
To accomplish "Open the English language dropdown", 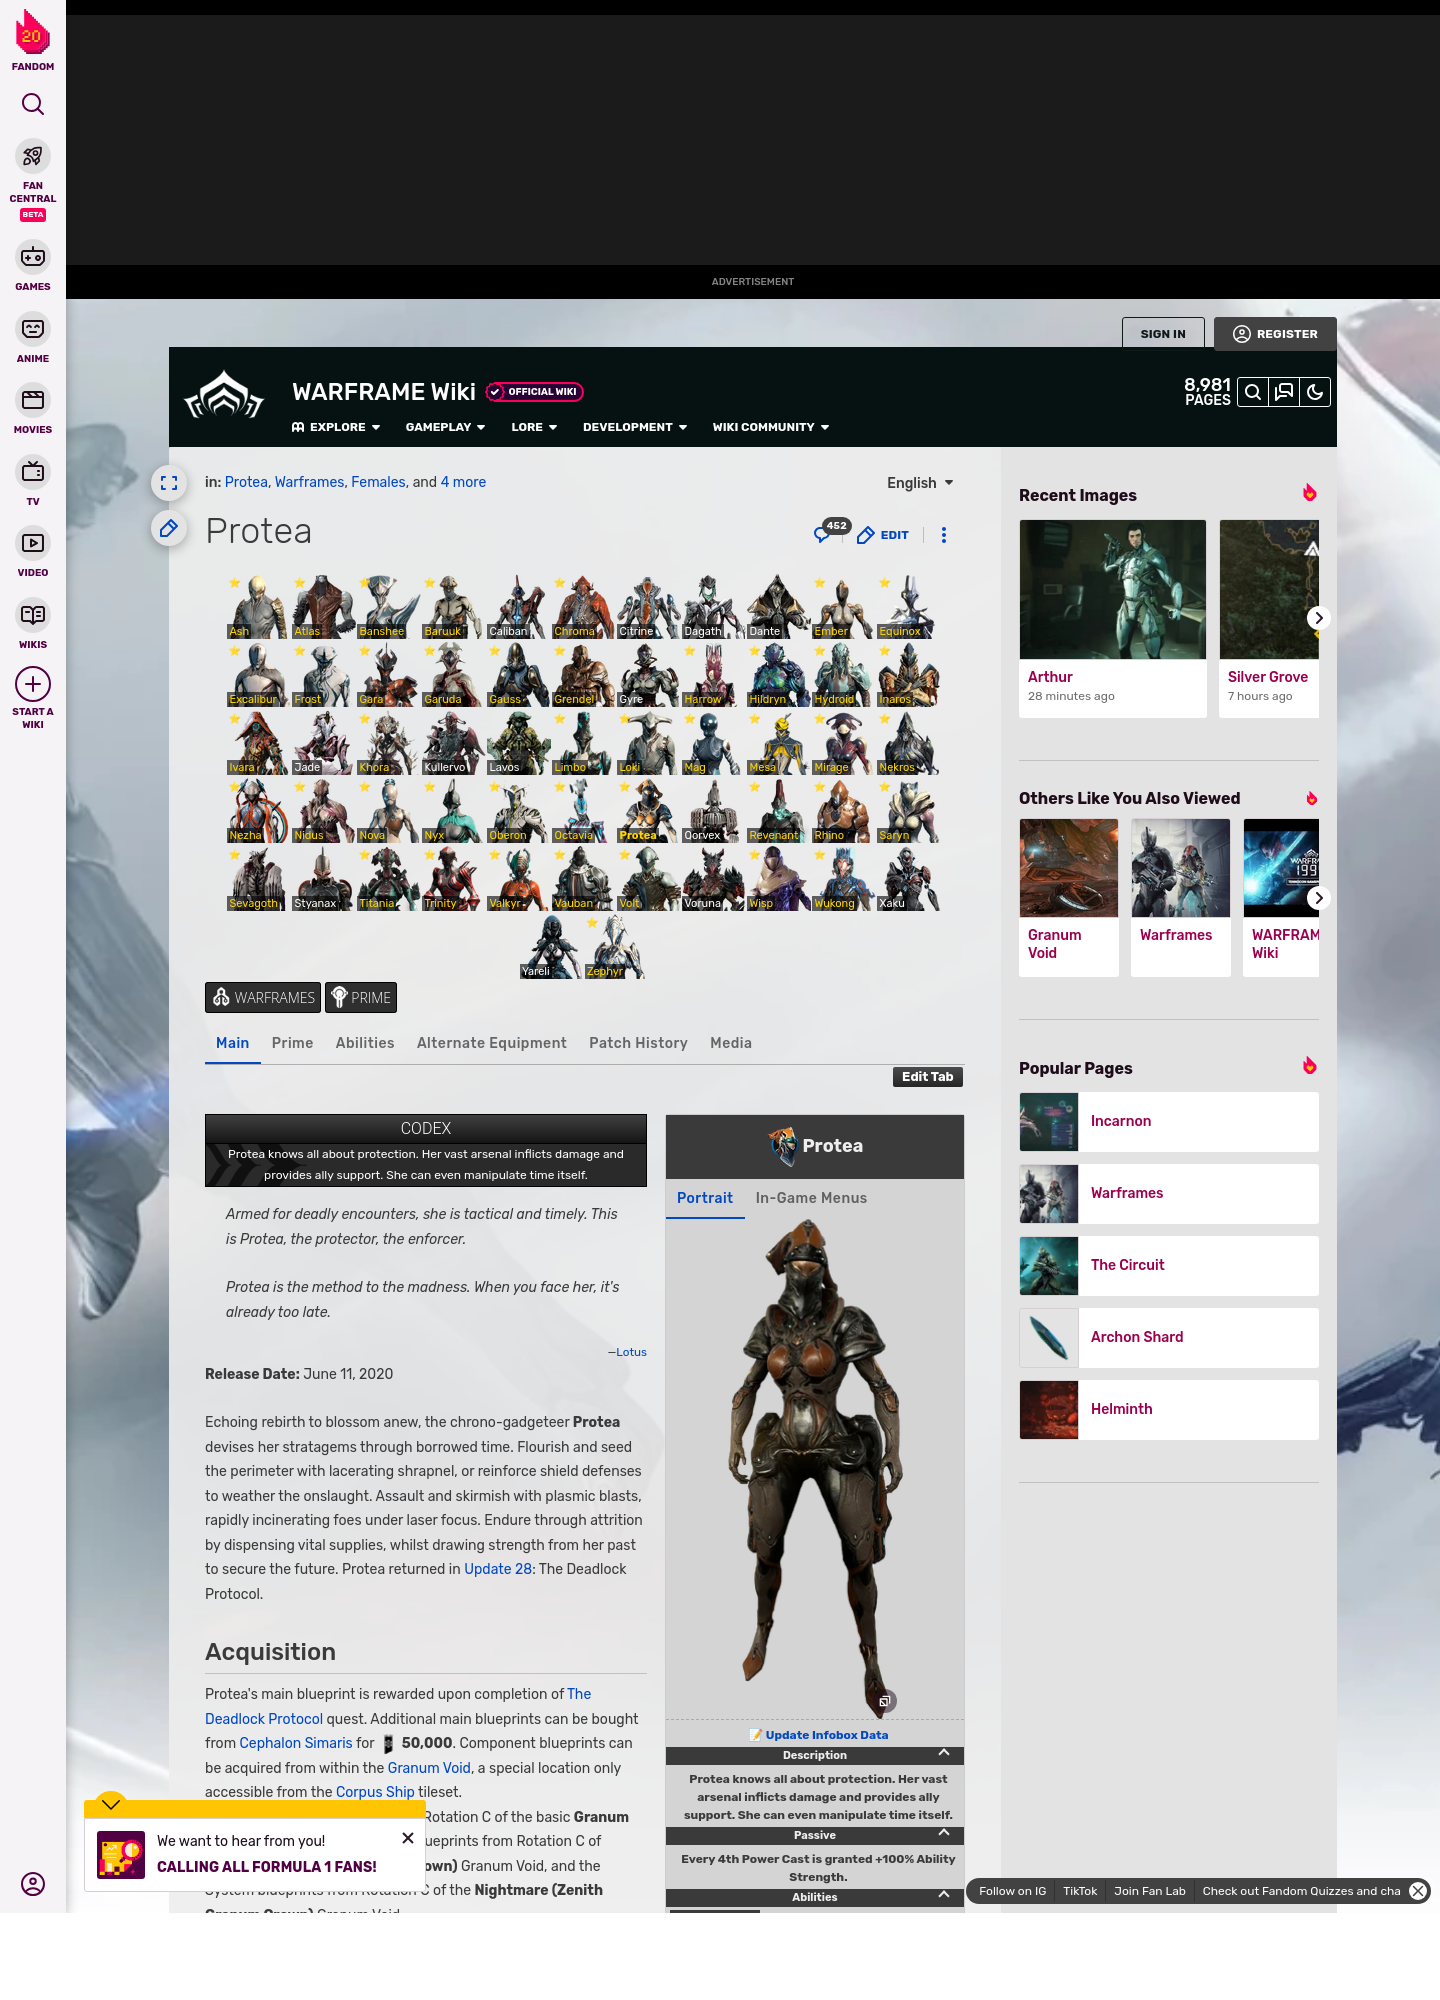I will point(920,483).
